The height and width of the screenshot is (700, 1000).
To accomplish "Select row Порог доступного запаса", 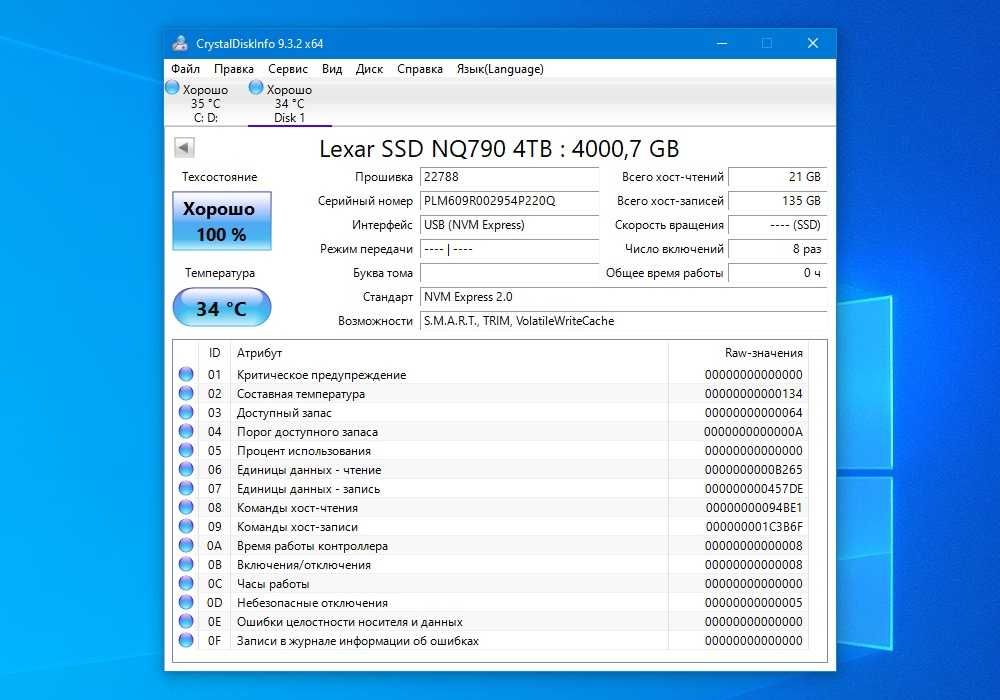I will coord(491,432).
